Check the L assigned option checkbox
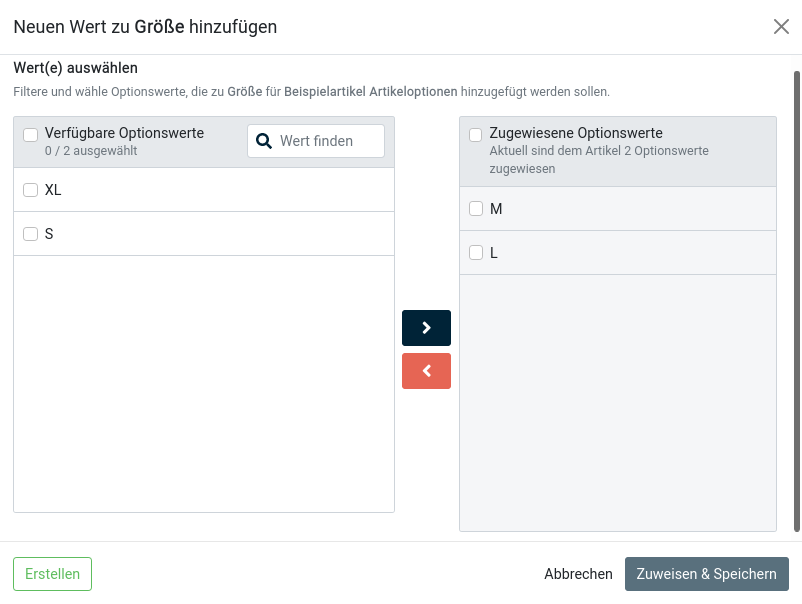Screen dimensions: 802x604 tap(476, 252)
